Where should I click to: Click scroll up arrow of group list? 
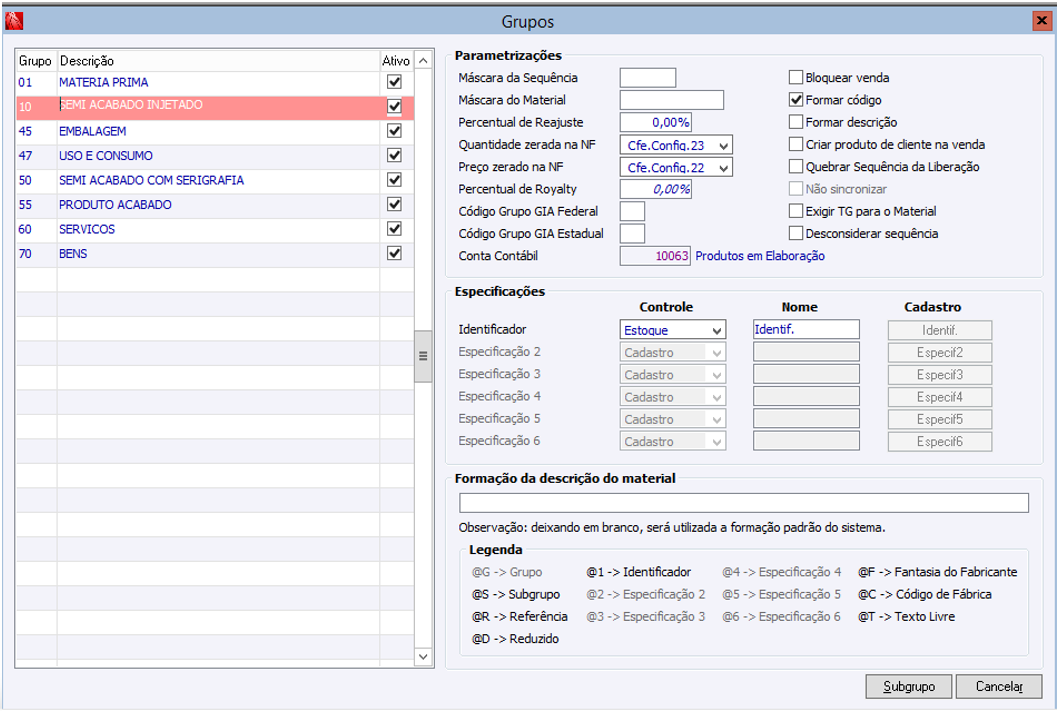(423, 61)
